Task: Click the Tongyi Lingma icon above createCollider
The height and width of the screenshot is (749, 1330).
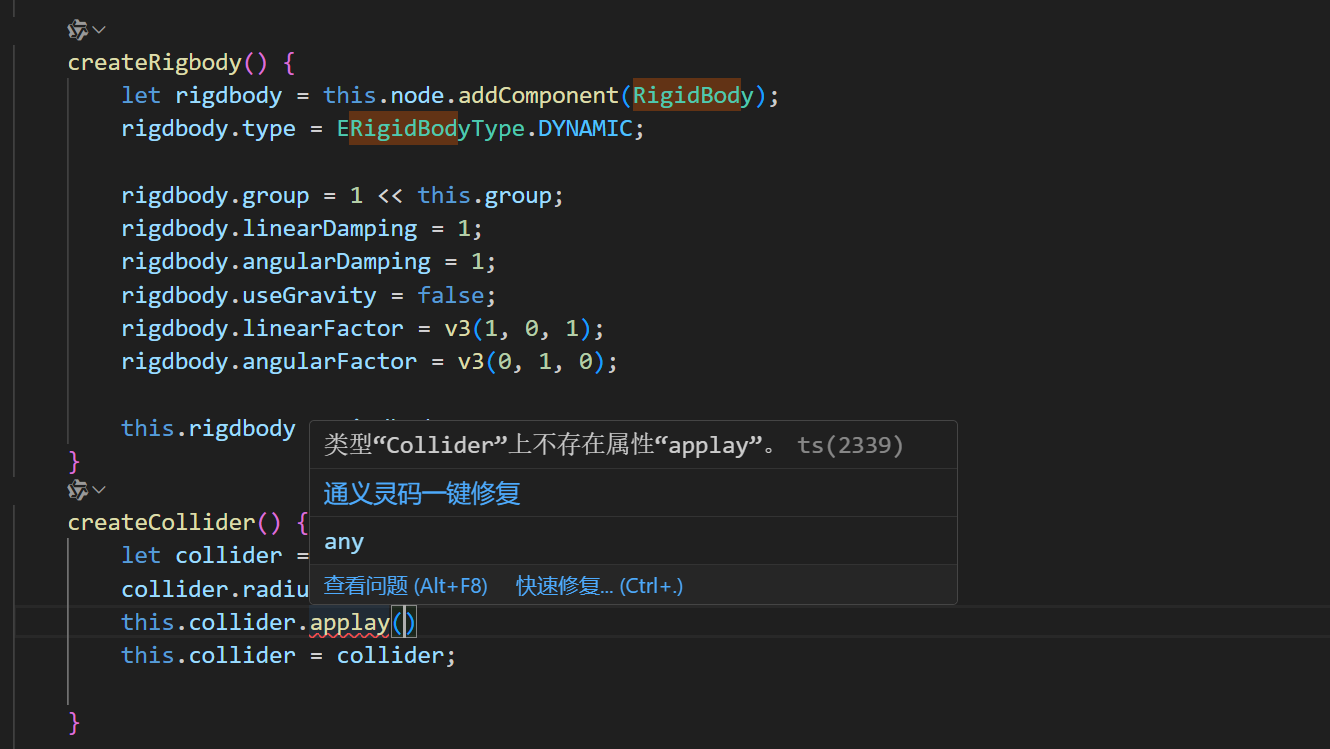Action: tap(77, 490)
